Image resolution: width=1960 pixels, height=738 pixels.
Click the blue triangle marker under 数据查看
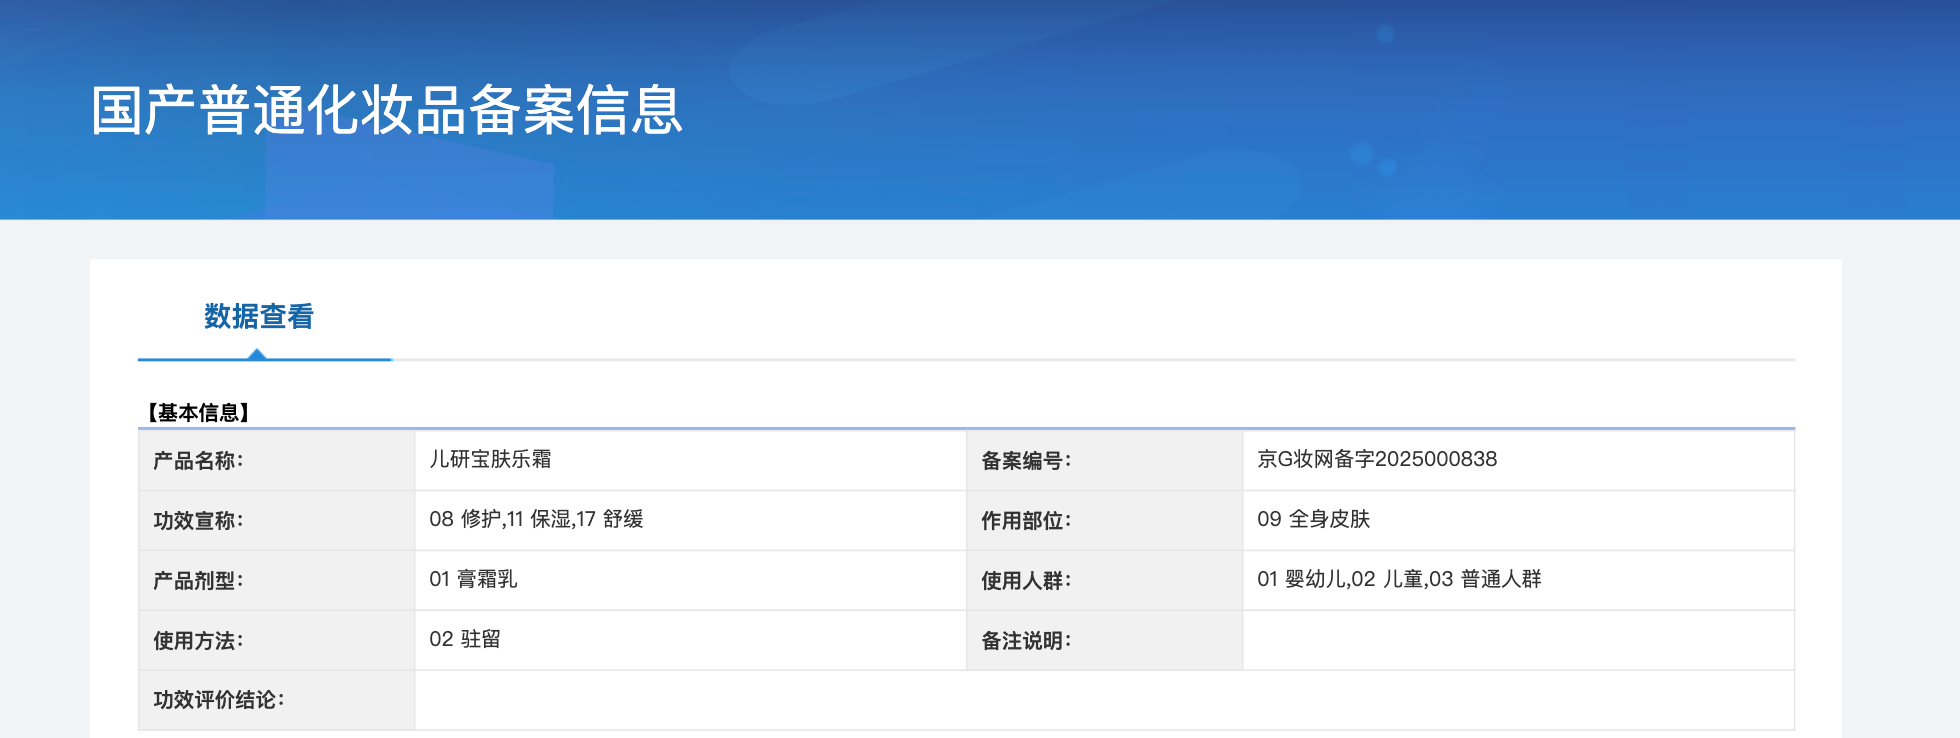coord(257,354)
